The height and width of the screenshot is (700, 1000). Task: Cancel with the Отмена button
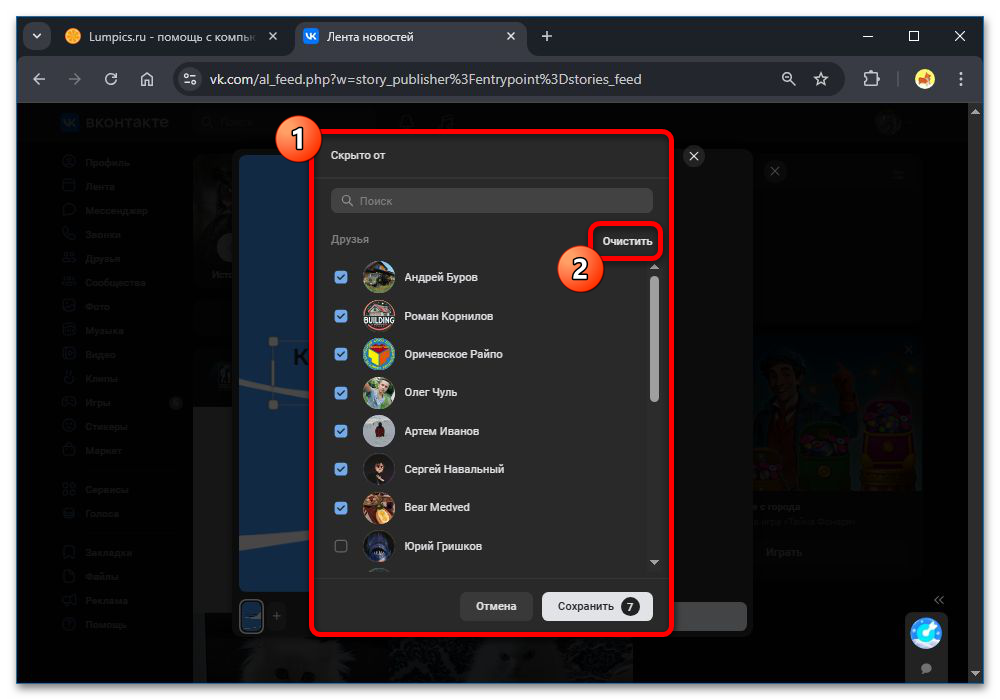coord(495,606)
